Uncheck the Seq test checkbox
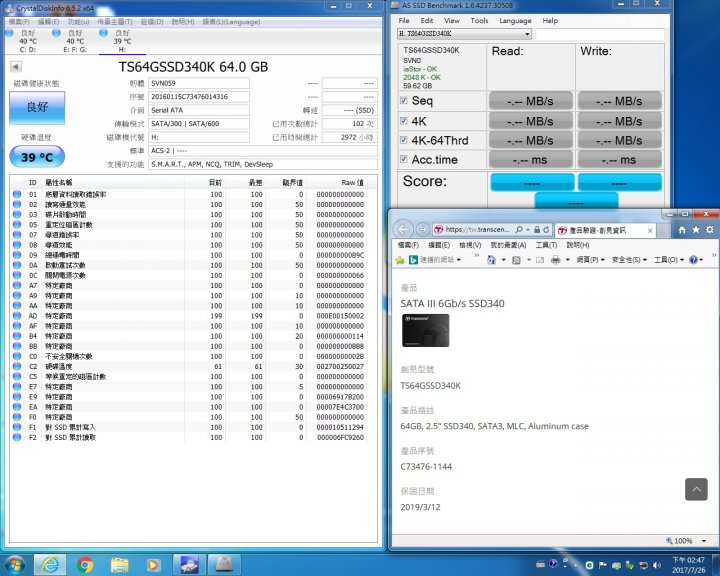Image resolution: width=720 pixels, height=576 pixels. pos(404,101)
